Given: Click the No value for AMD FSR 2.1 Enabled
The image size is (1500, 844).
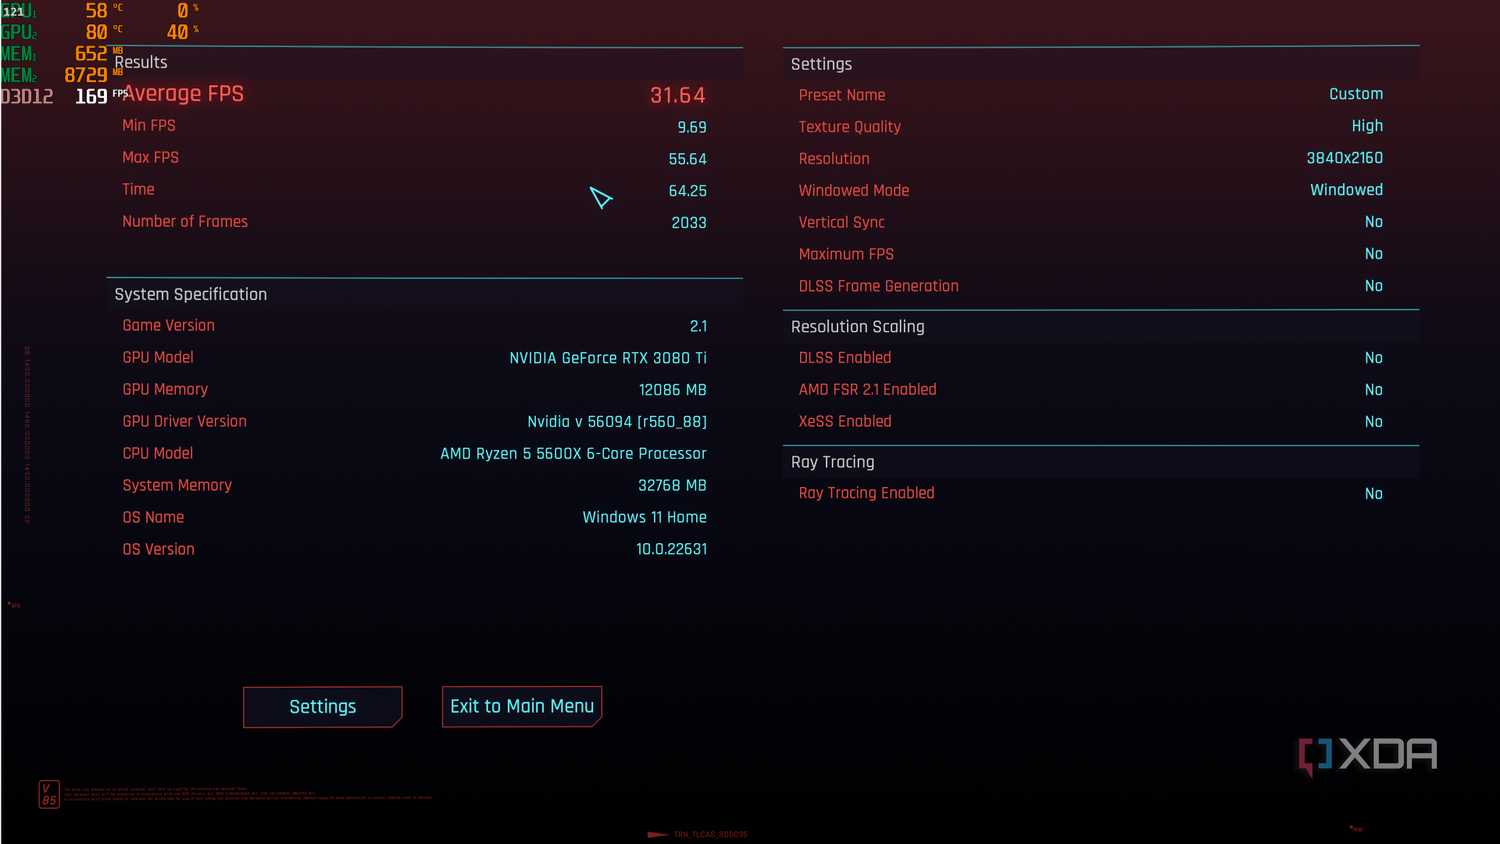Looking at the screenshot, I should (1374, 390).
